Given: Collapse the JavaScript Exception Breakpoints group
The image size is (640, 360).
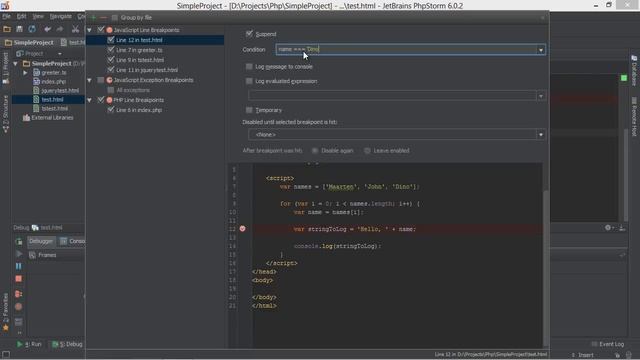Looking at the screenshot, I should [90, 80].
